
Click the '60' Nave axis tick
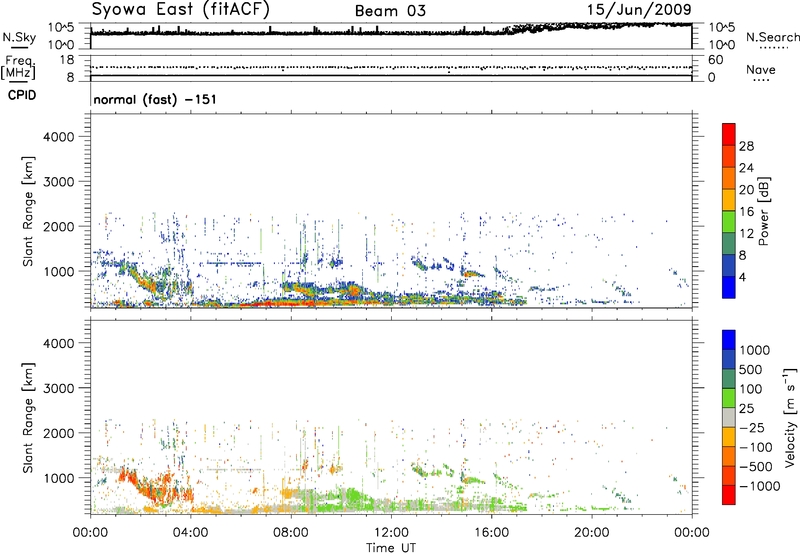tap(715, 60)
